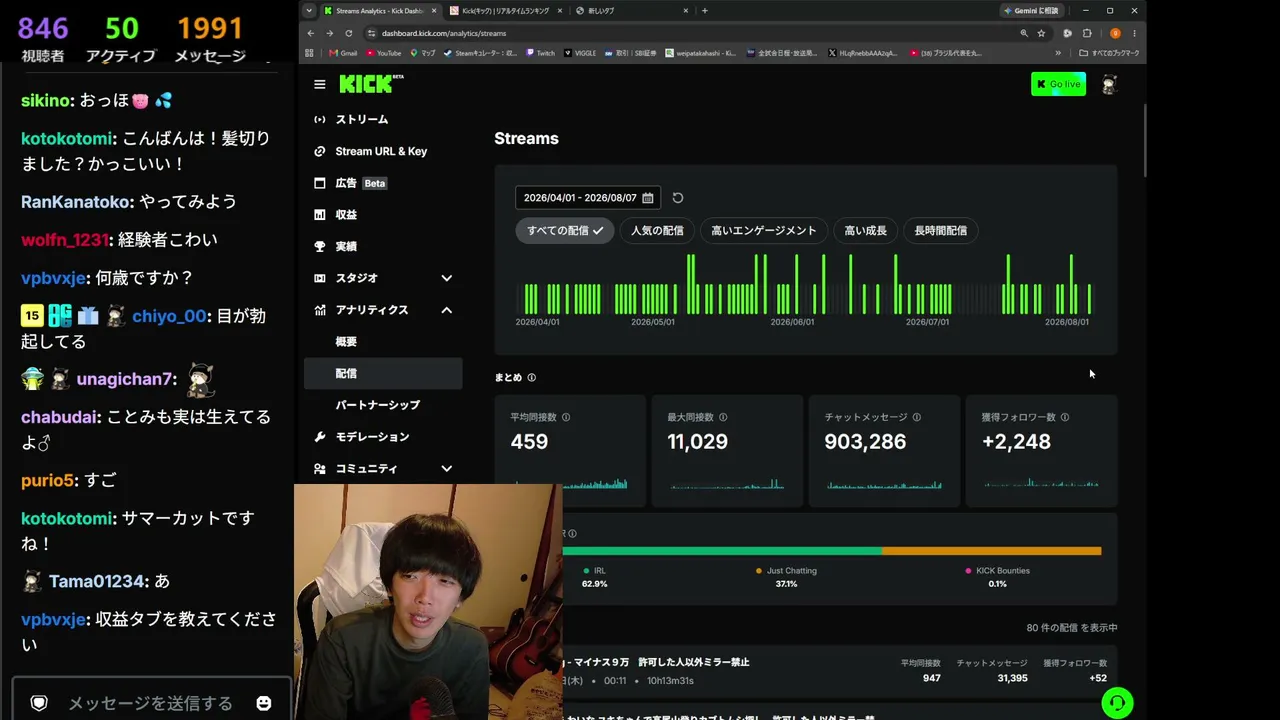Open 配信 under analytics
The width and height of the screenshot is (1280, 720).
pos(383,374)
